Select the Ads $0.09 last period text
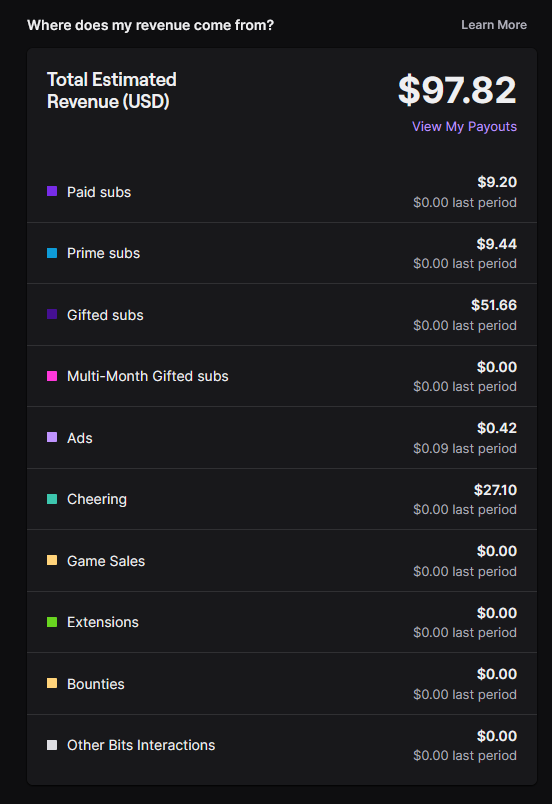Screen dimensions: 552x804 (x=465, y=448)
